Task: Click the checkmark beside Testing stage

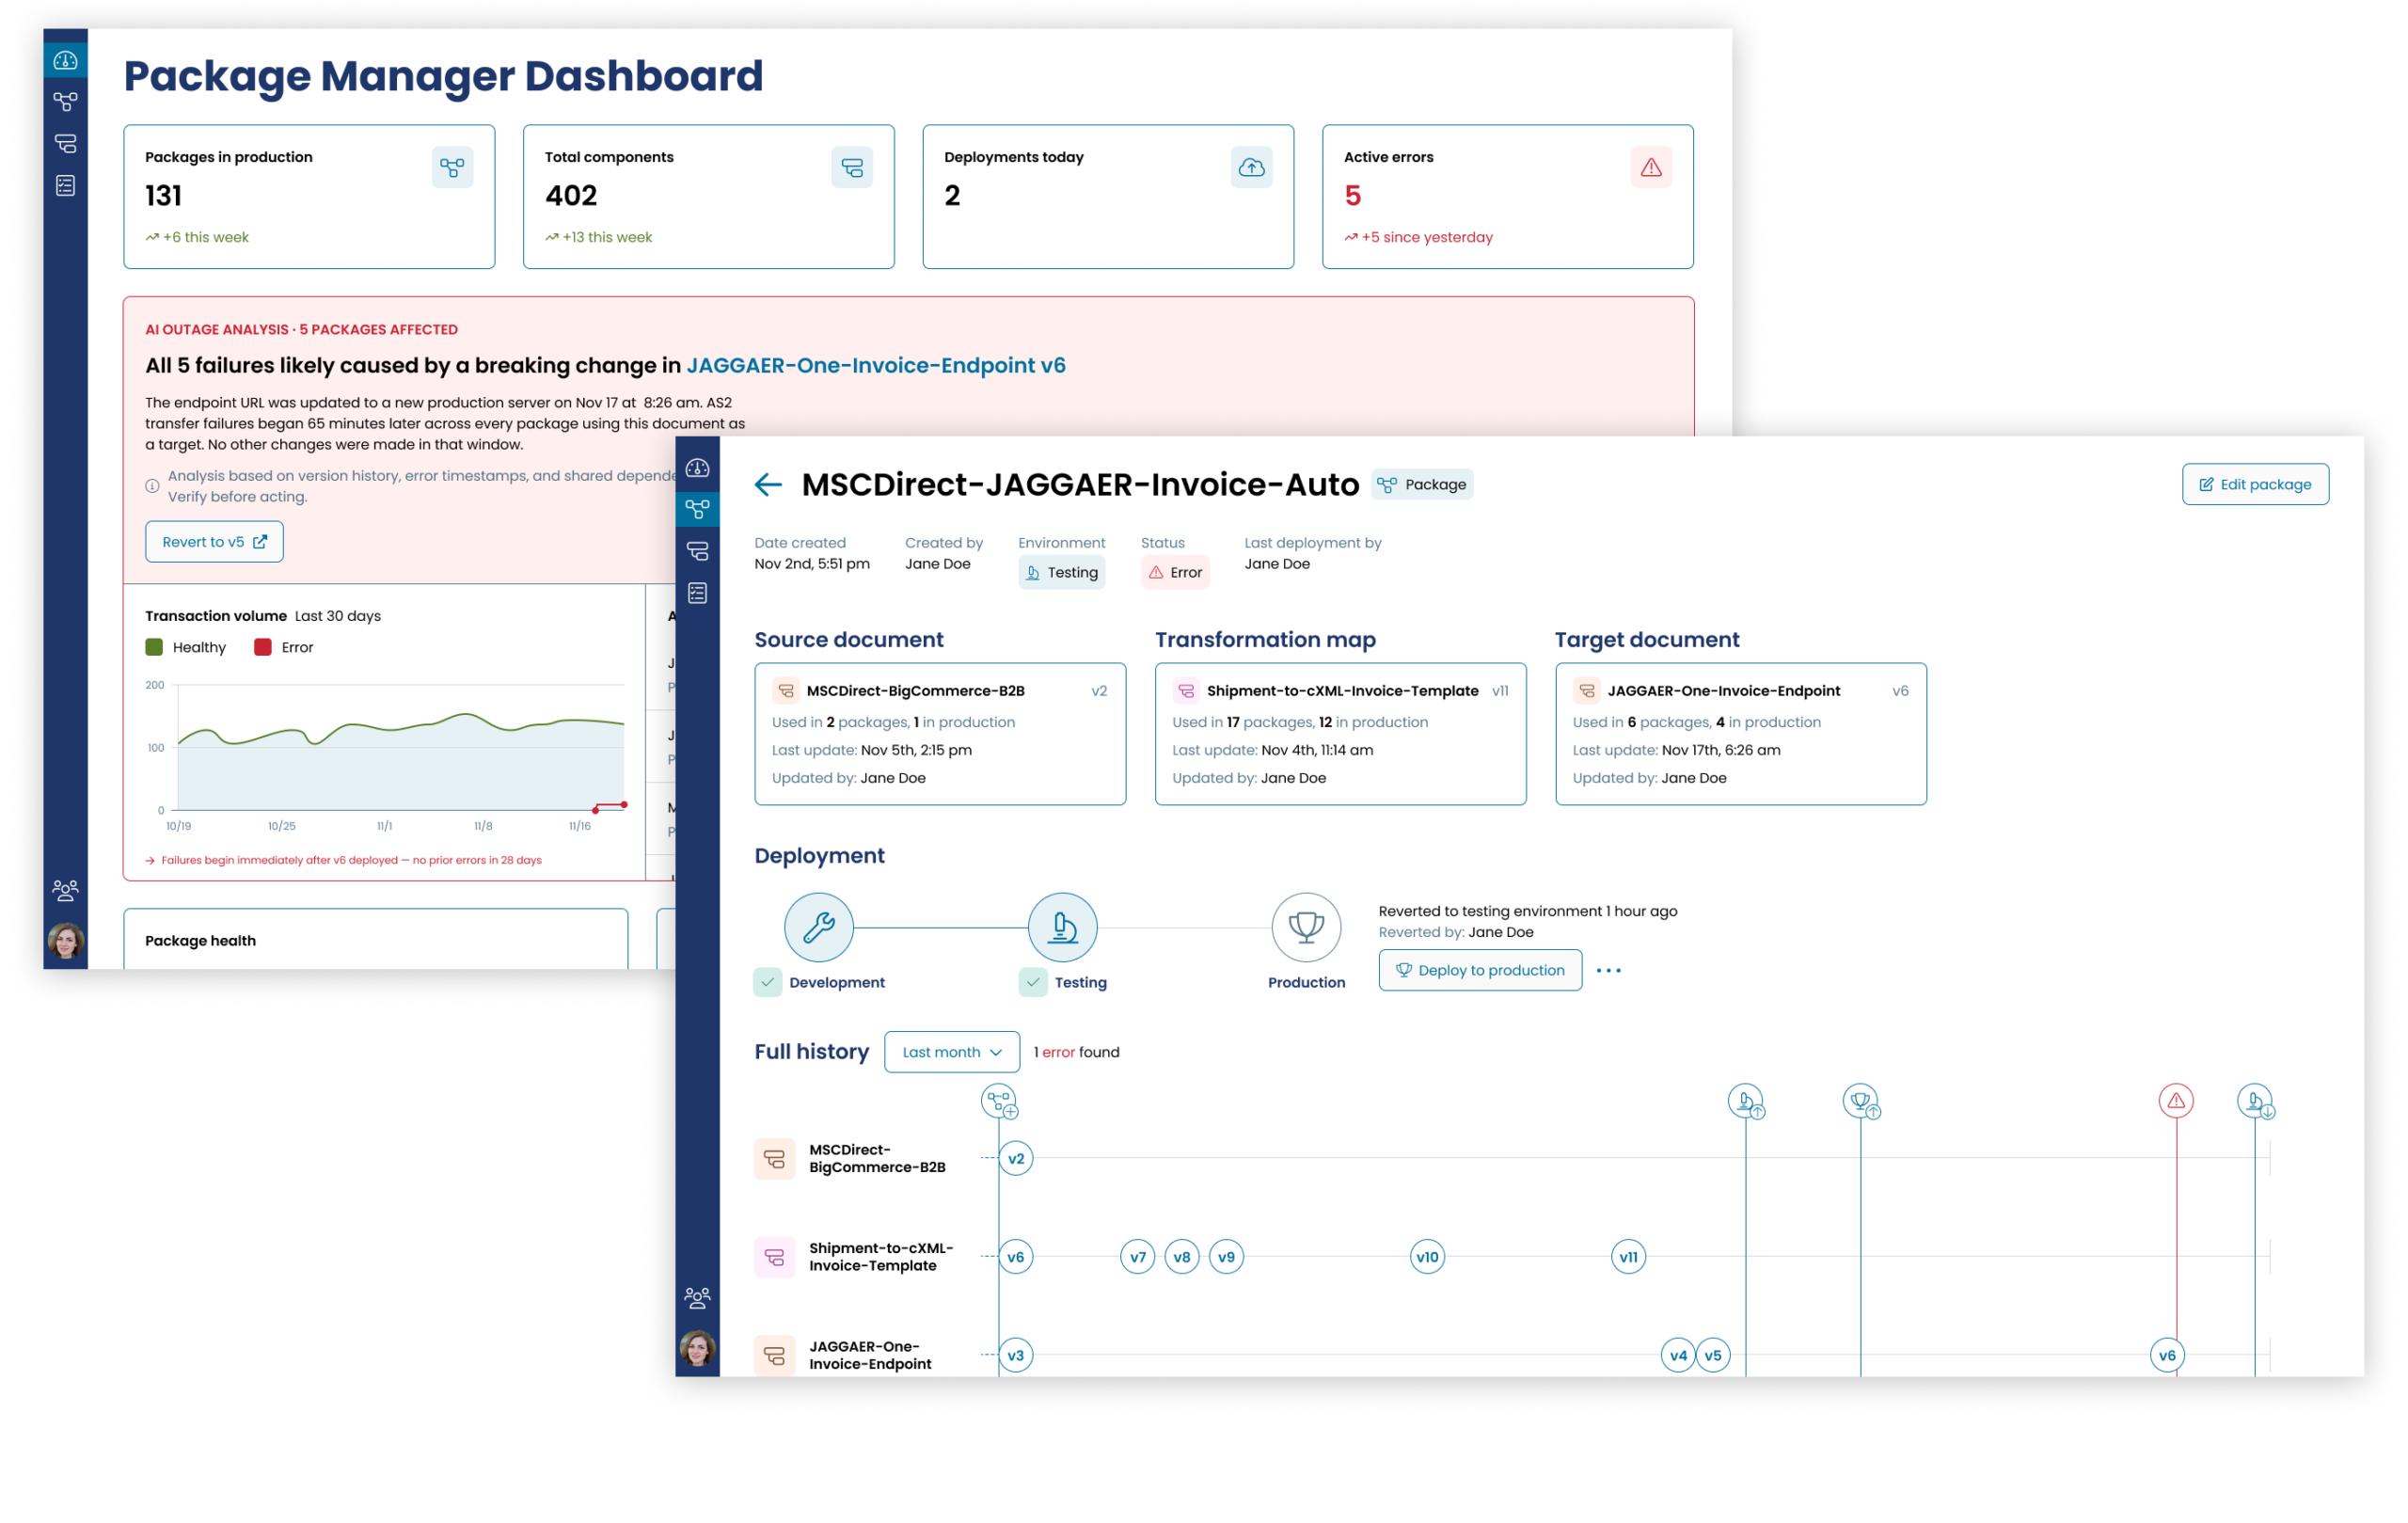Action: point(1033,982)
